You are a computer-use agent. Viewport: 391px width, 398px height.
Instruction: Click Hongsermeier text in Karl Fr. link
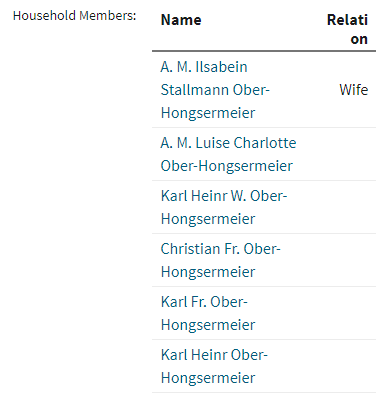pyautogui.click(x=208, y=325)
